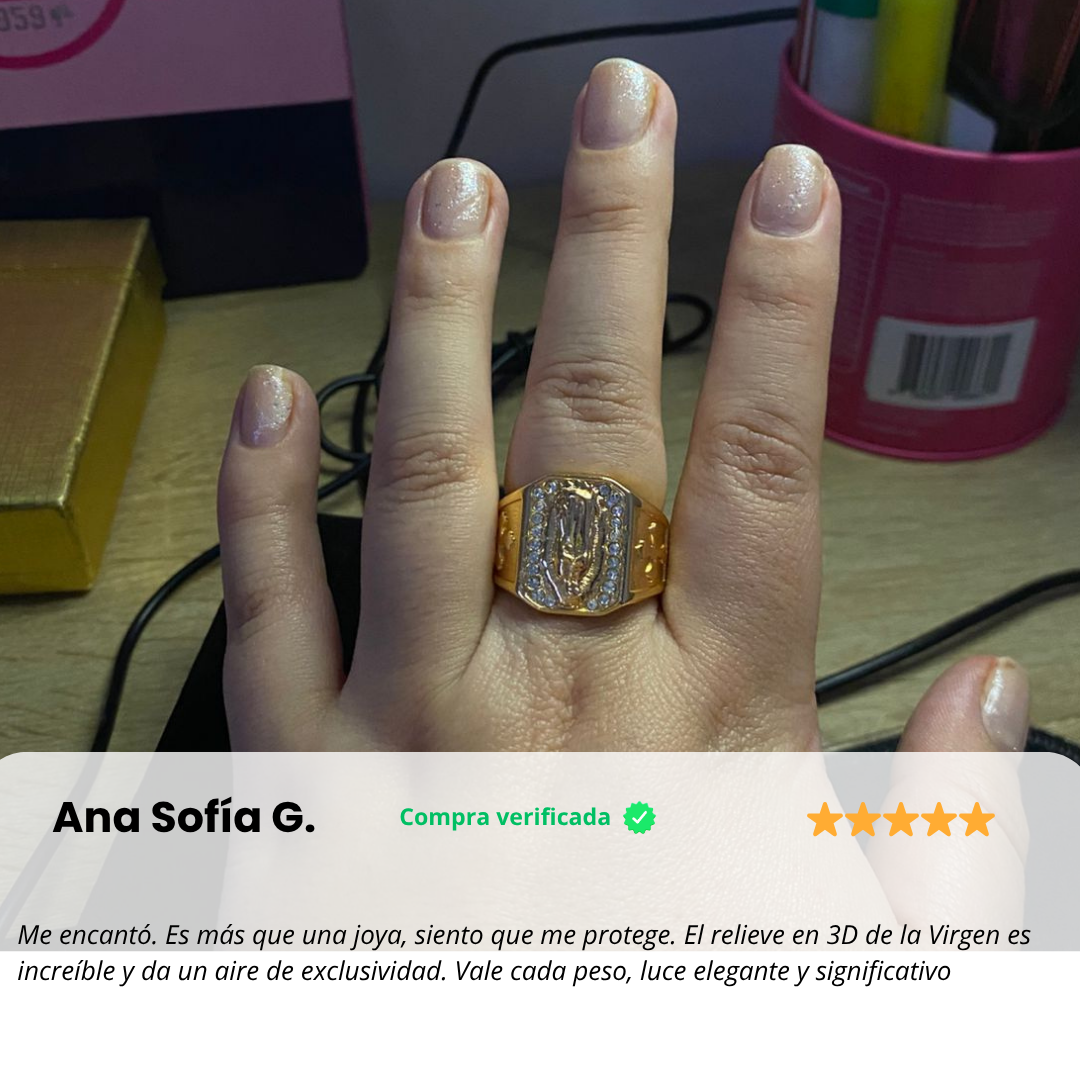Click review line starting "increíble y da"

pos(484,971)
